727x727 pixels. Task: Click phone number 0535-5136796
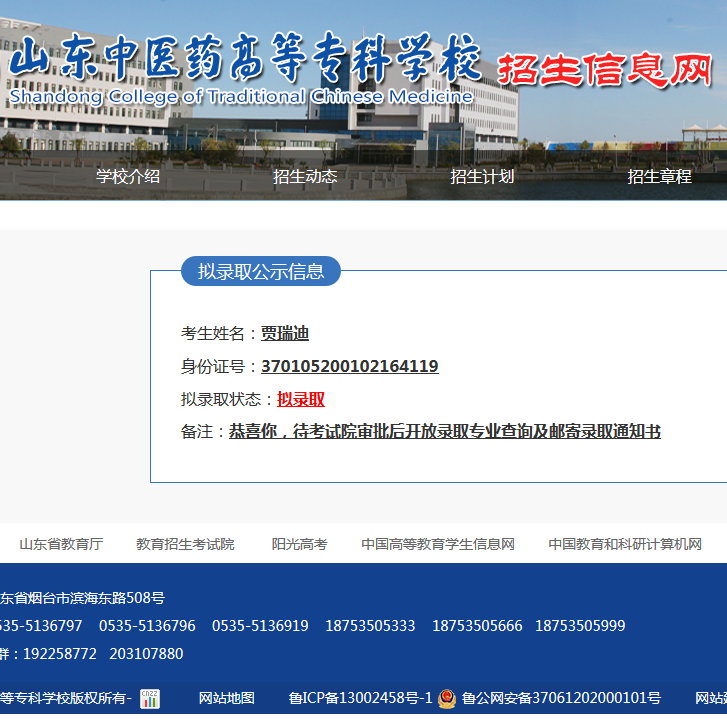pyautogui.click(x=147, y=626)
